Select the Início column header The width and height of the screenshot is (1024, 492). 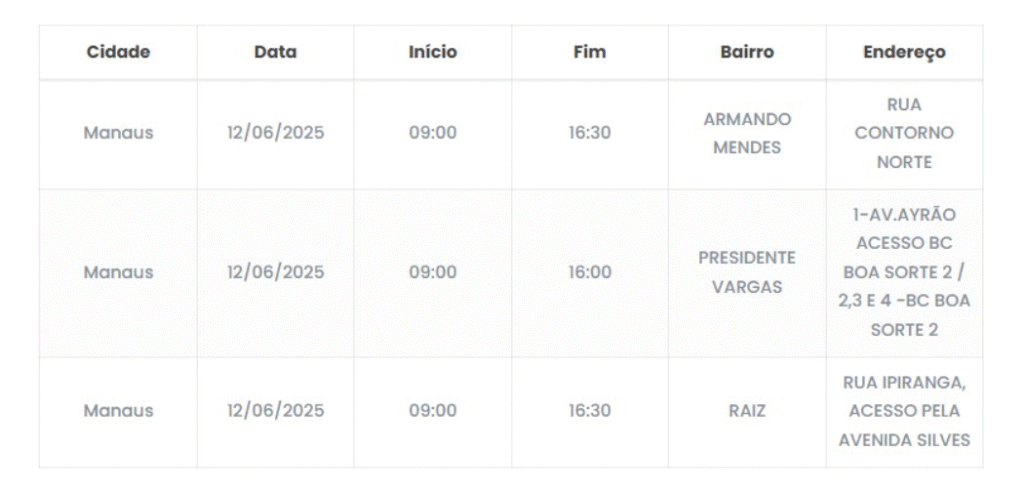tap(432, 52)
